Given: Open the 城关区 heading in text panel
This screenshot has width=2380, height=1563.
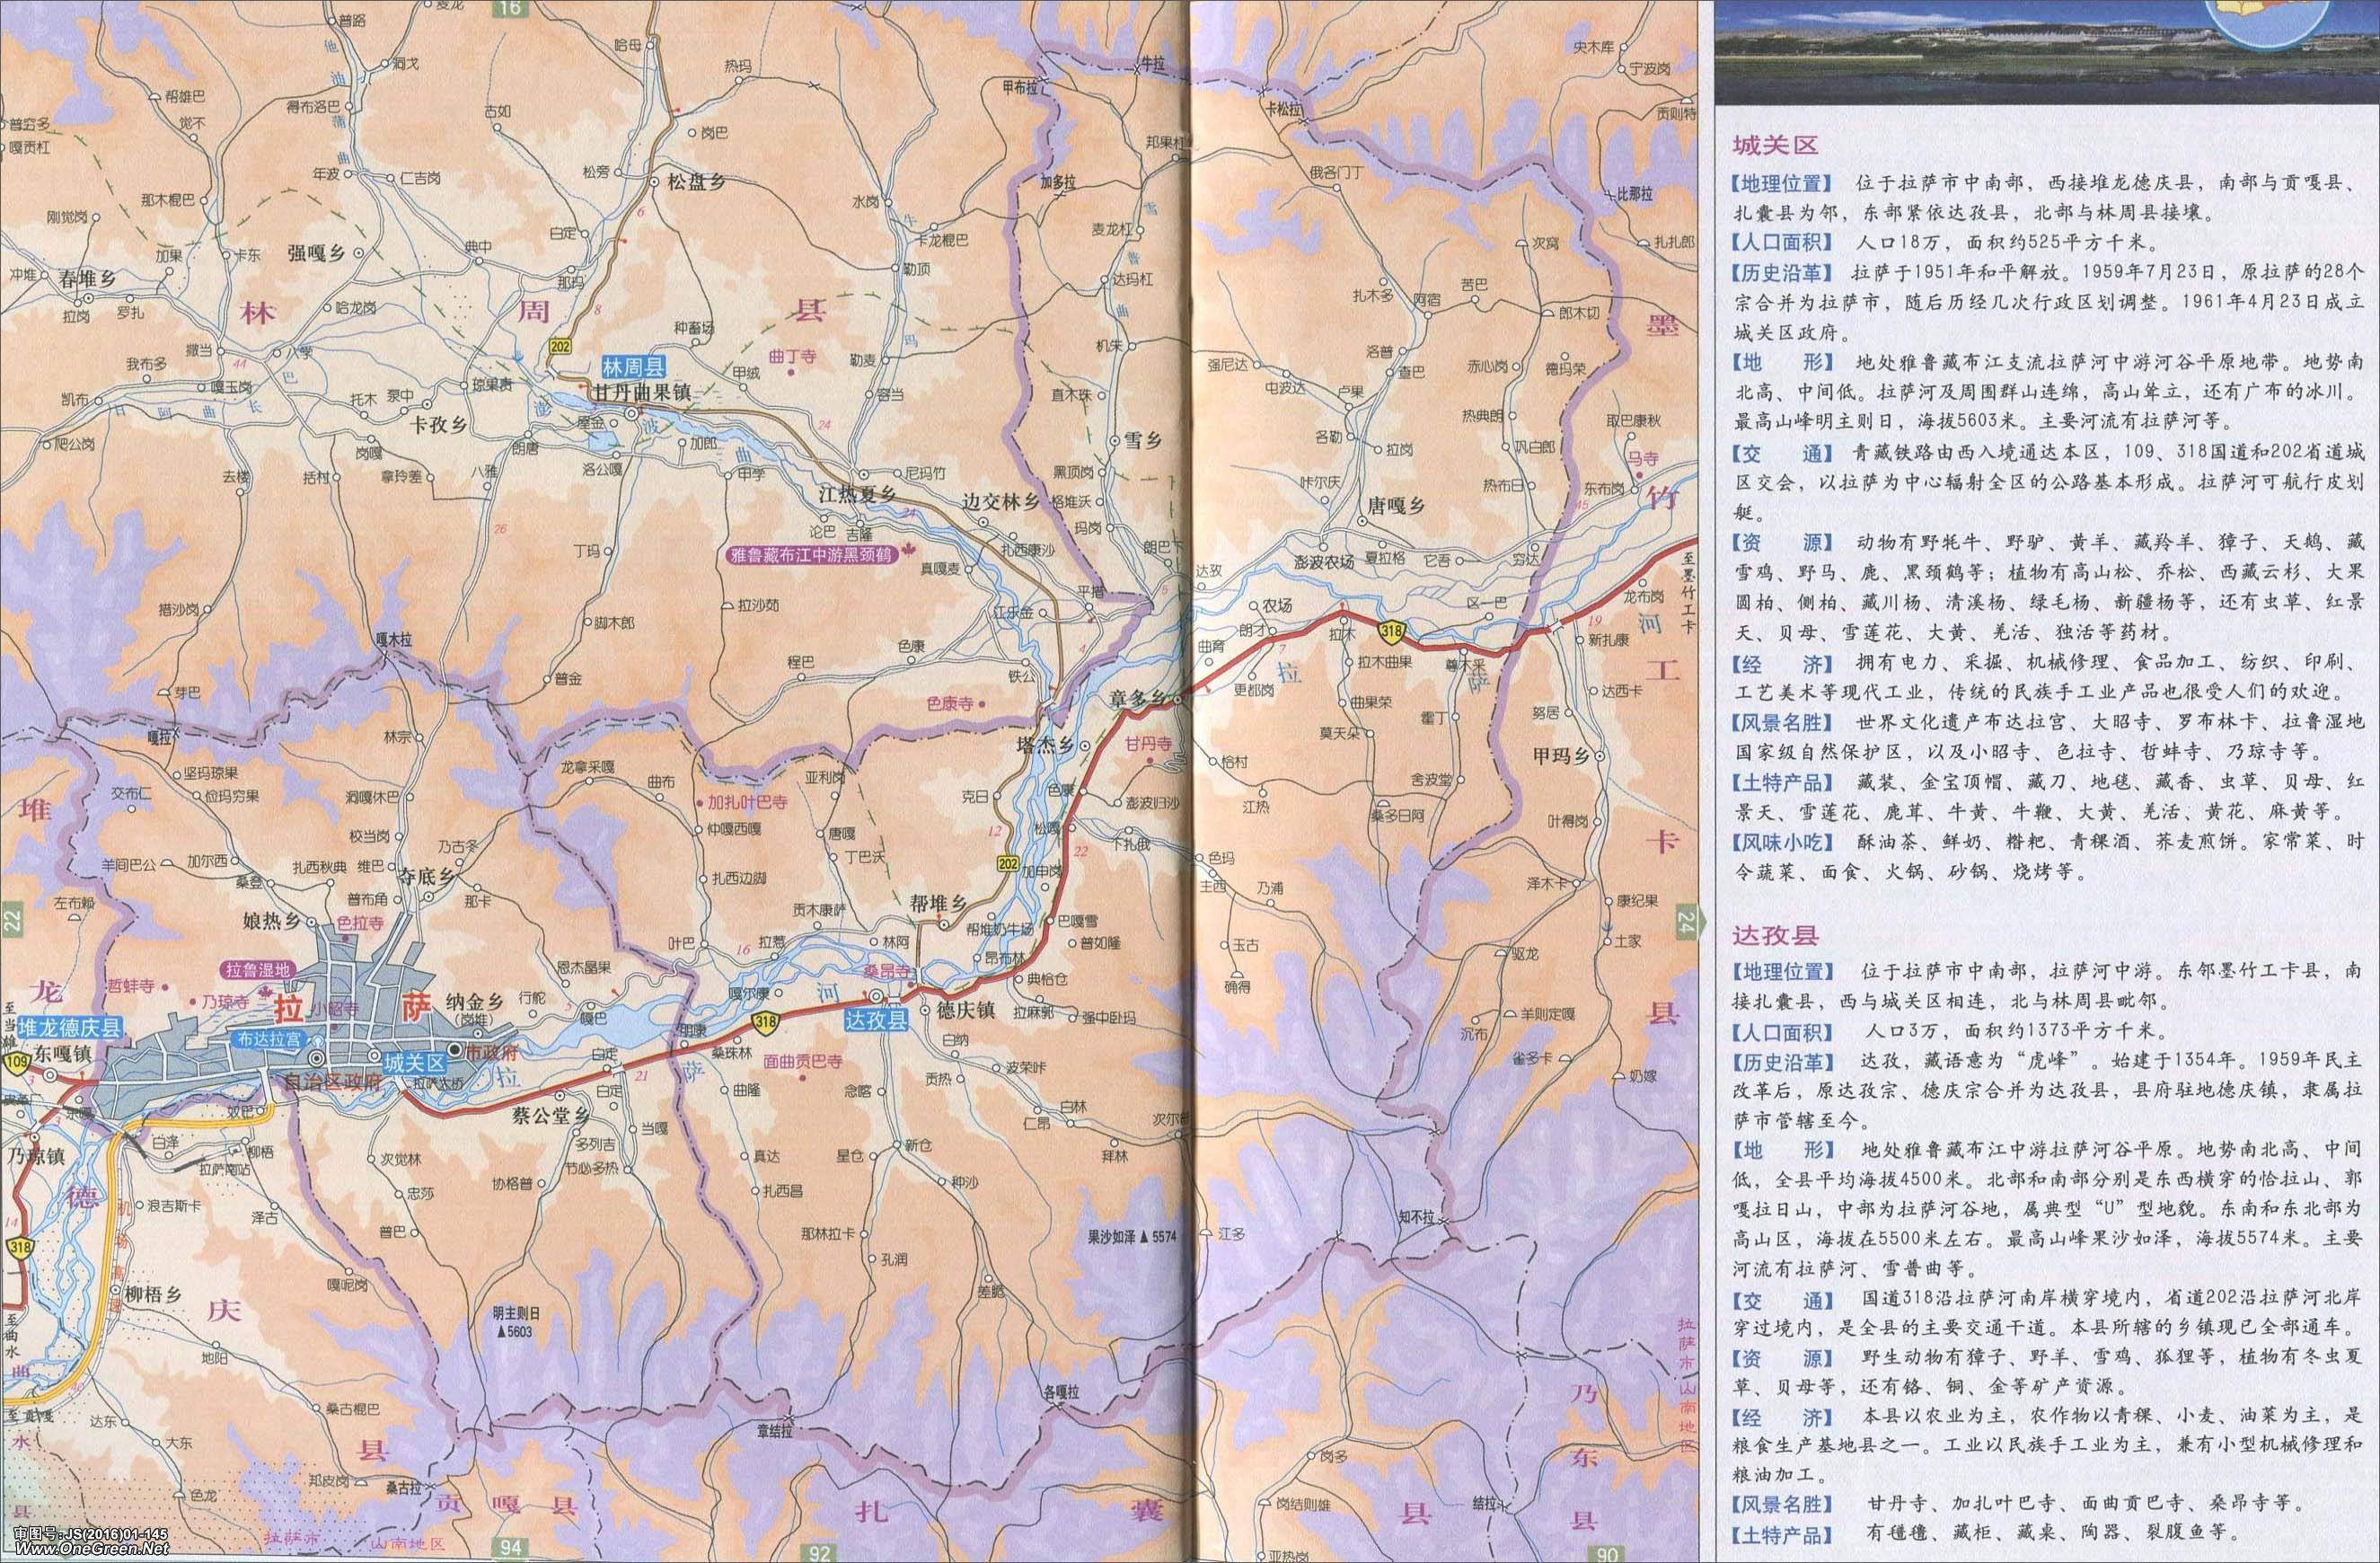Looking at the screenshot, I should [1774, 146].
